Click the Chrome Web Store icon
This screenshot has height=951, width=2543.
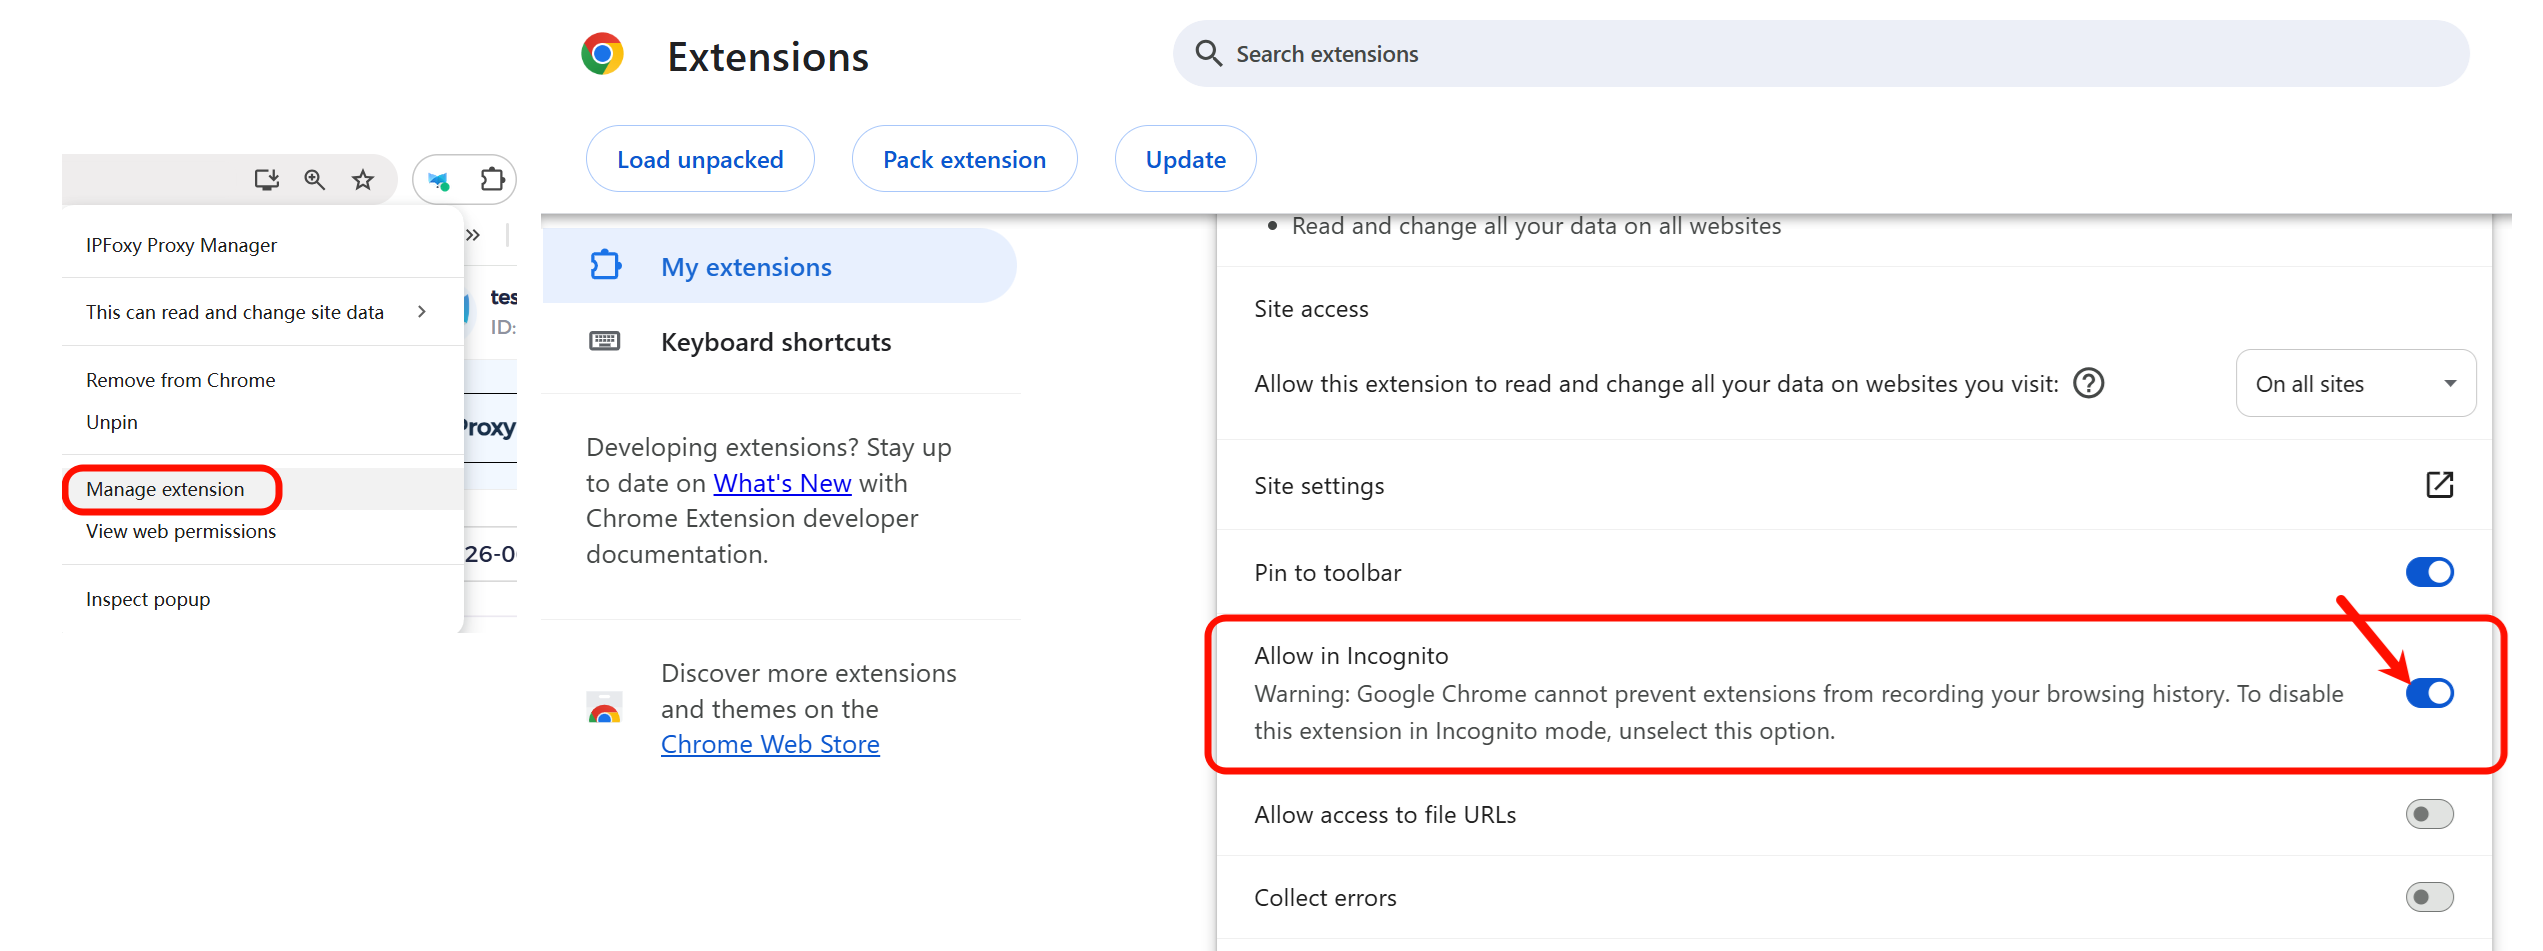[x=604, y=708]
